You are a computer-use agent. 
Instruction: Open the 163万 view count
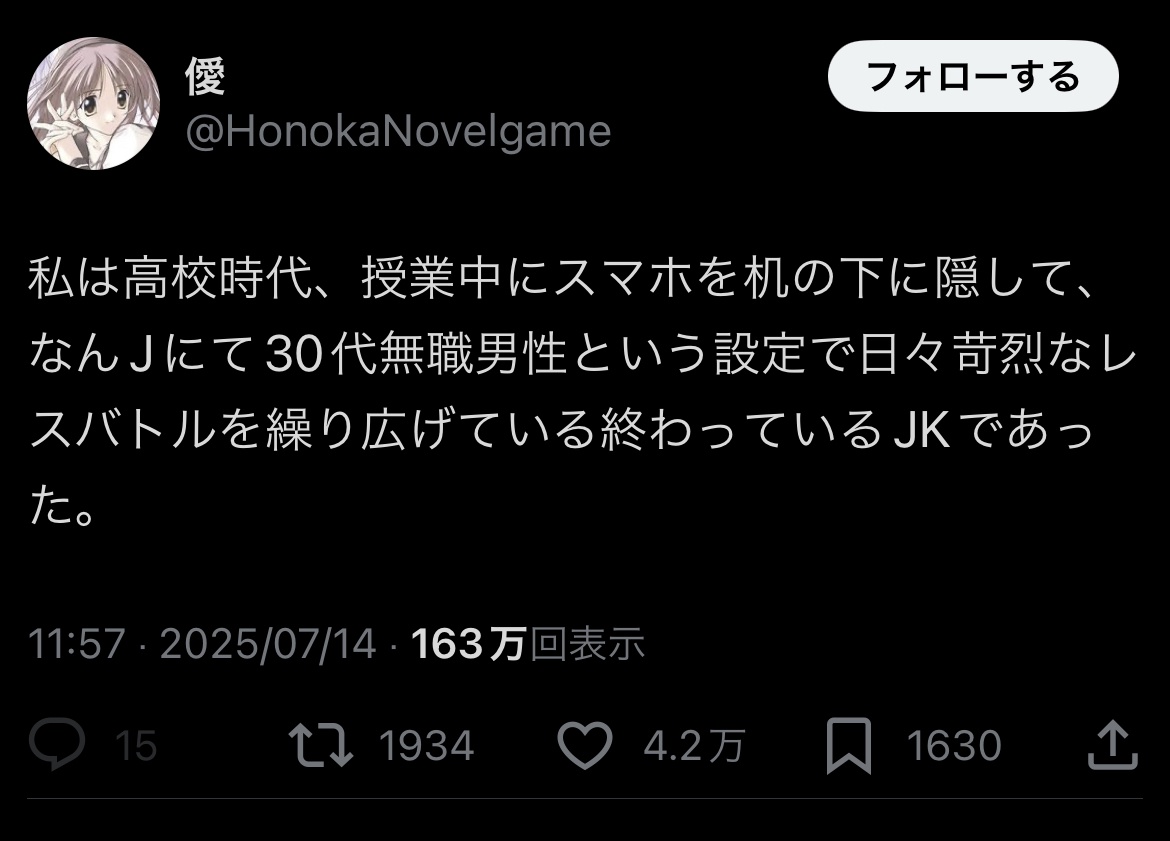click(469, 643)
